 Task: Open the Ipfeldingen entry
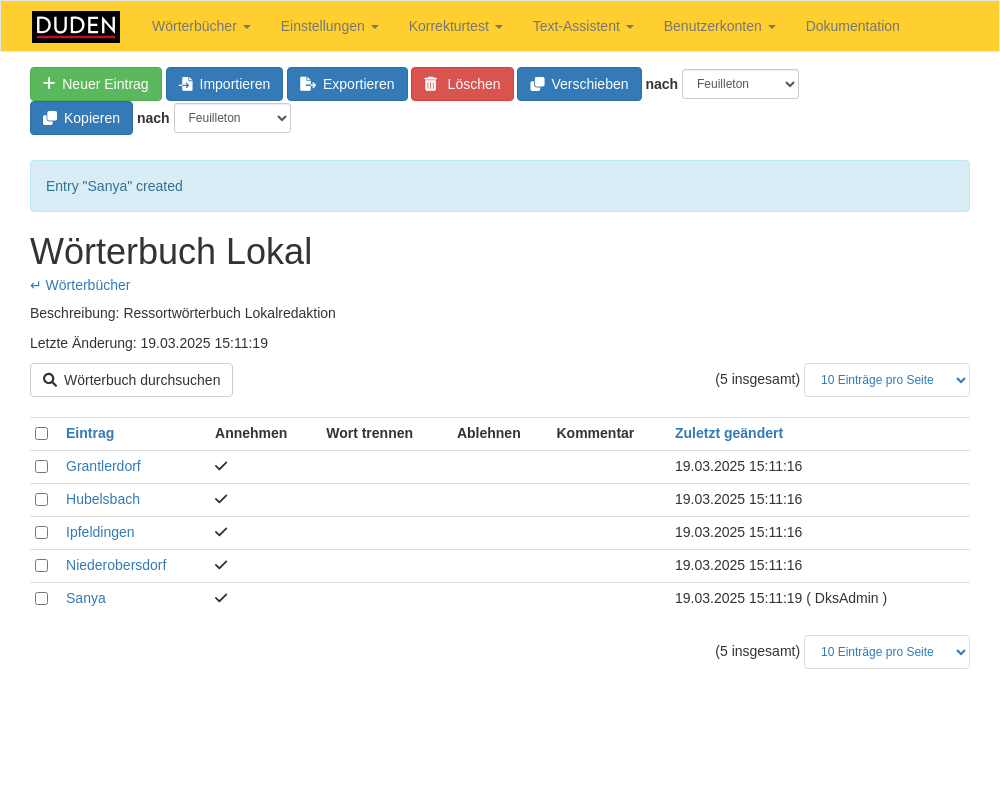pyautogui.click(x=100, y=532)
